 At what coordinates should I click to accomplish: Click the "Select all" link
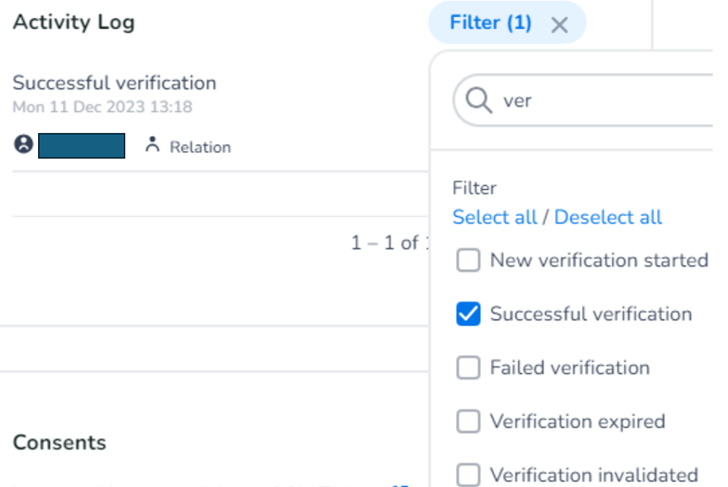[x=494, y=217]
